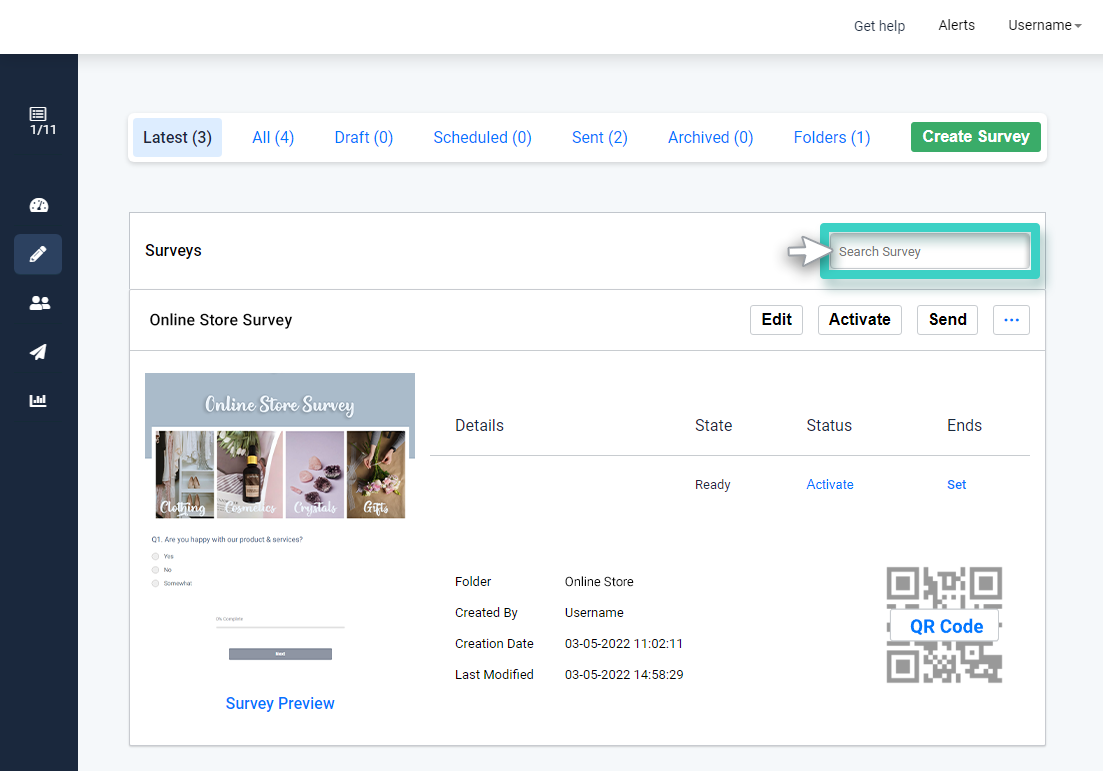Click the Activate link under Status
The height and width of the screenshot is (771, 1103).
coord(829,485)
